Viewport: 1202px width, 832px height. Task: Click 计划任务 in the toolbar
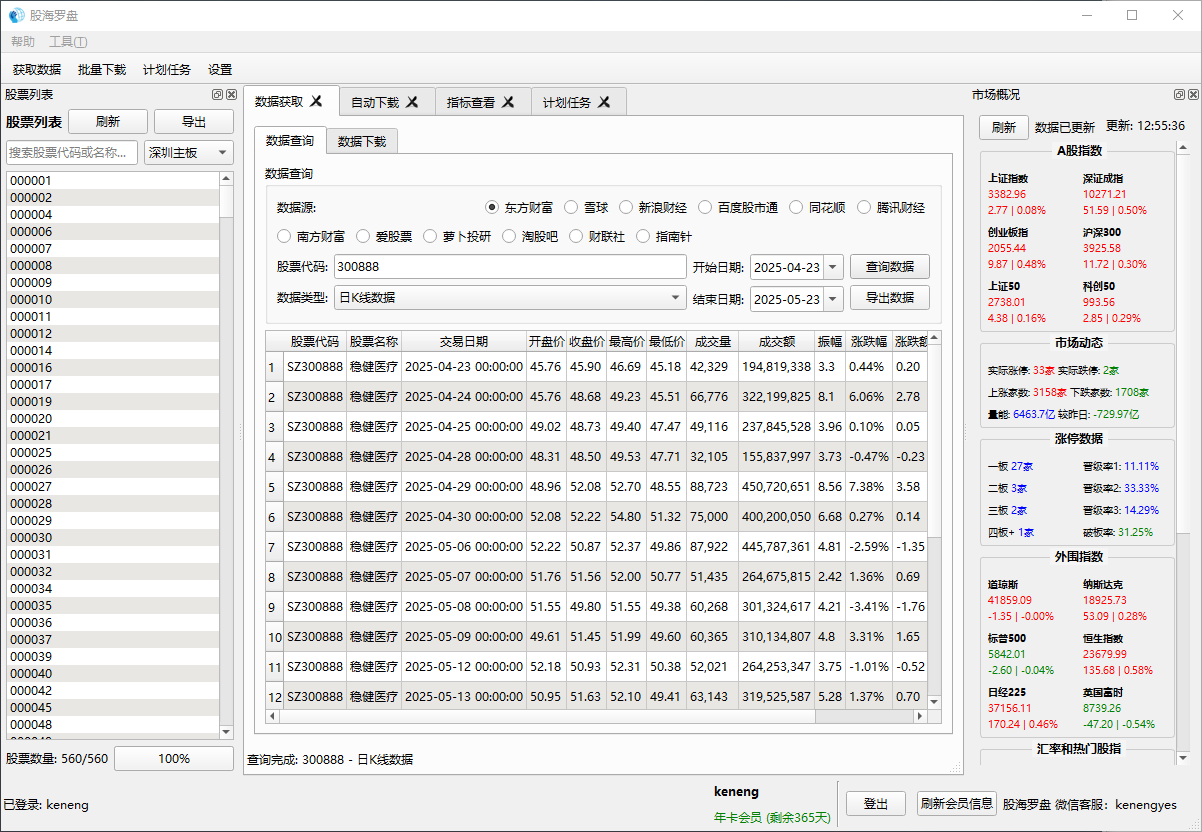click(167, 70)
